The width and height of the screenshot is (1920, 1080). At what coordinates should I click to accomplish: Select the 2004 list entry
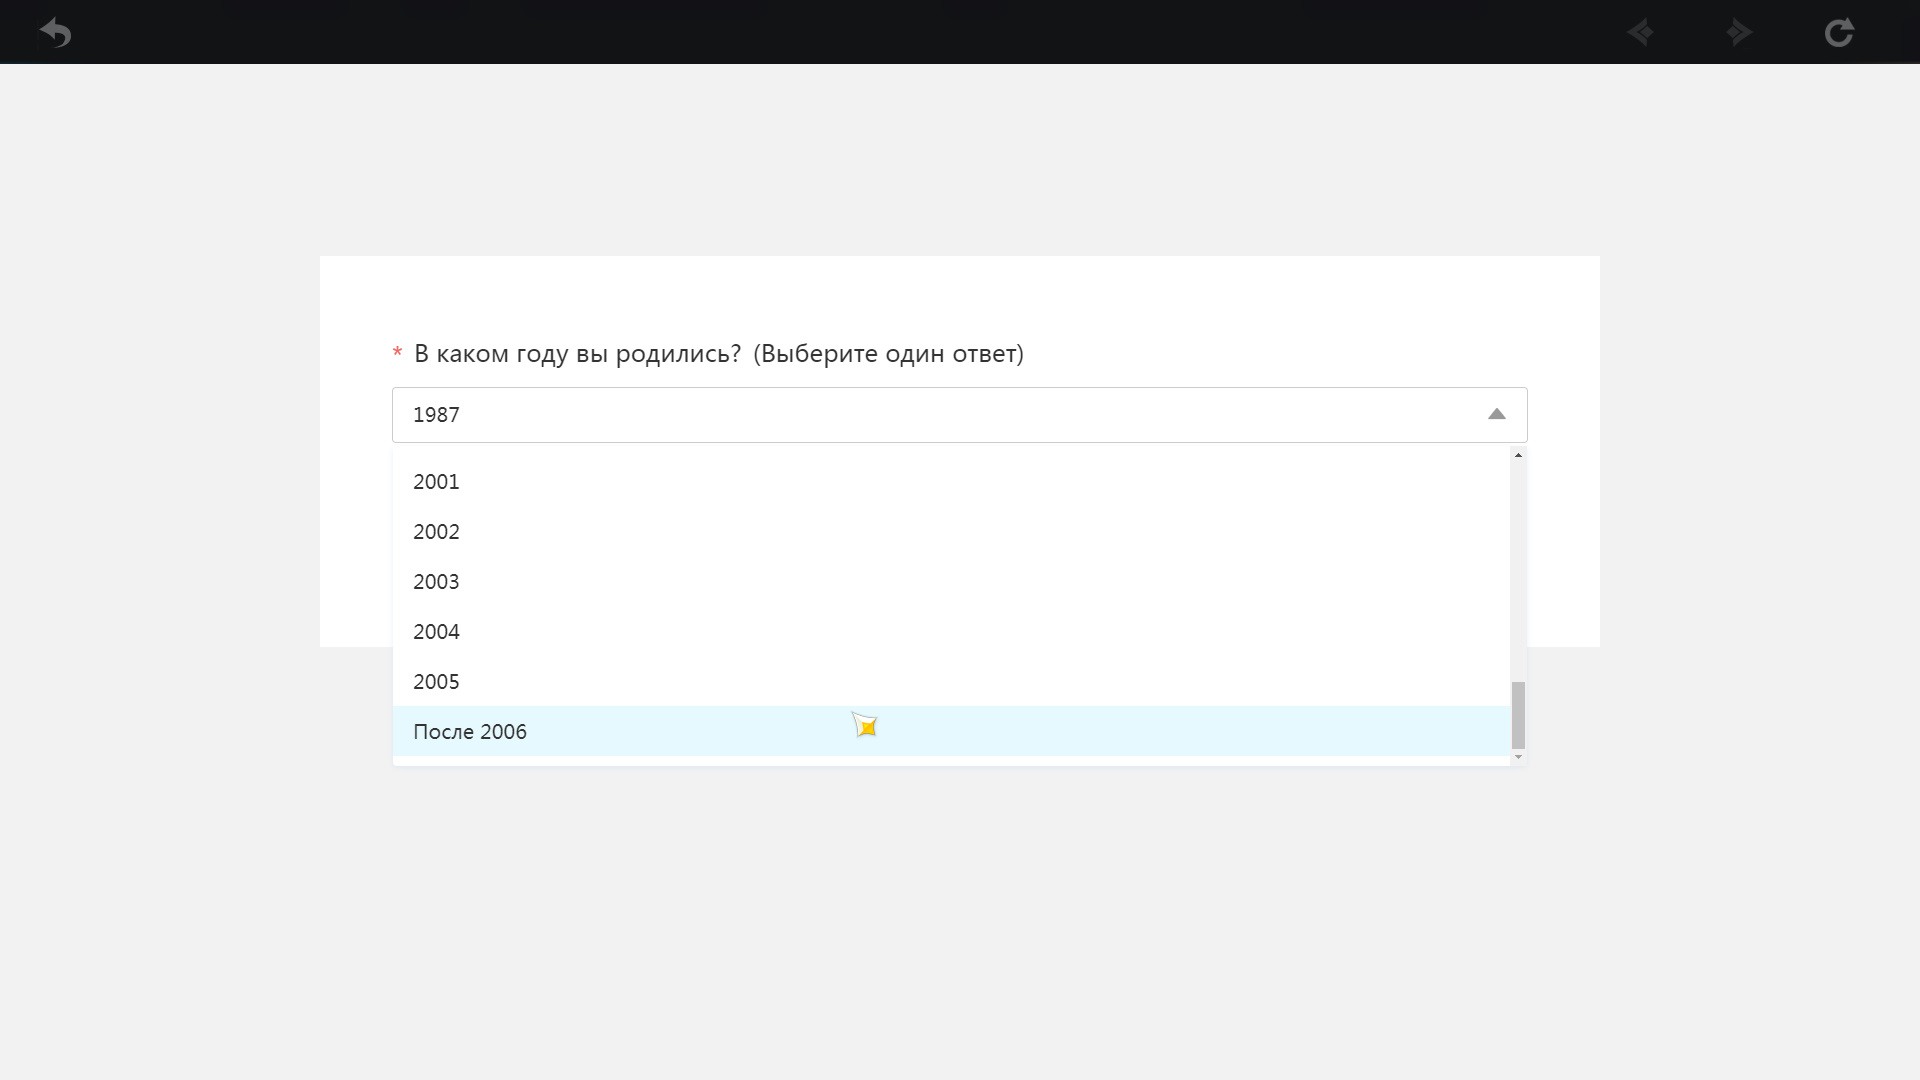(x=437, y=632)
